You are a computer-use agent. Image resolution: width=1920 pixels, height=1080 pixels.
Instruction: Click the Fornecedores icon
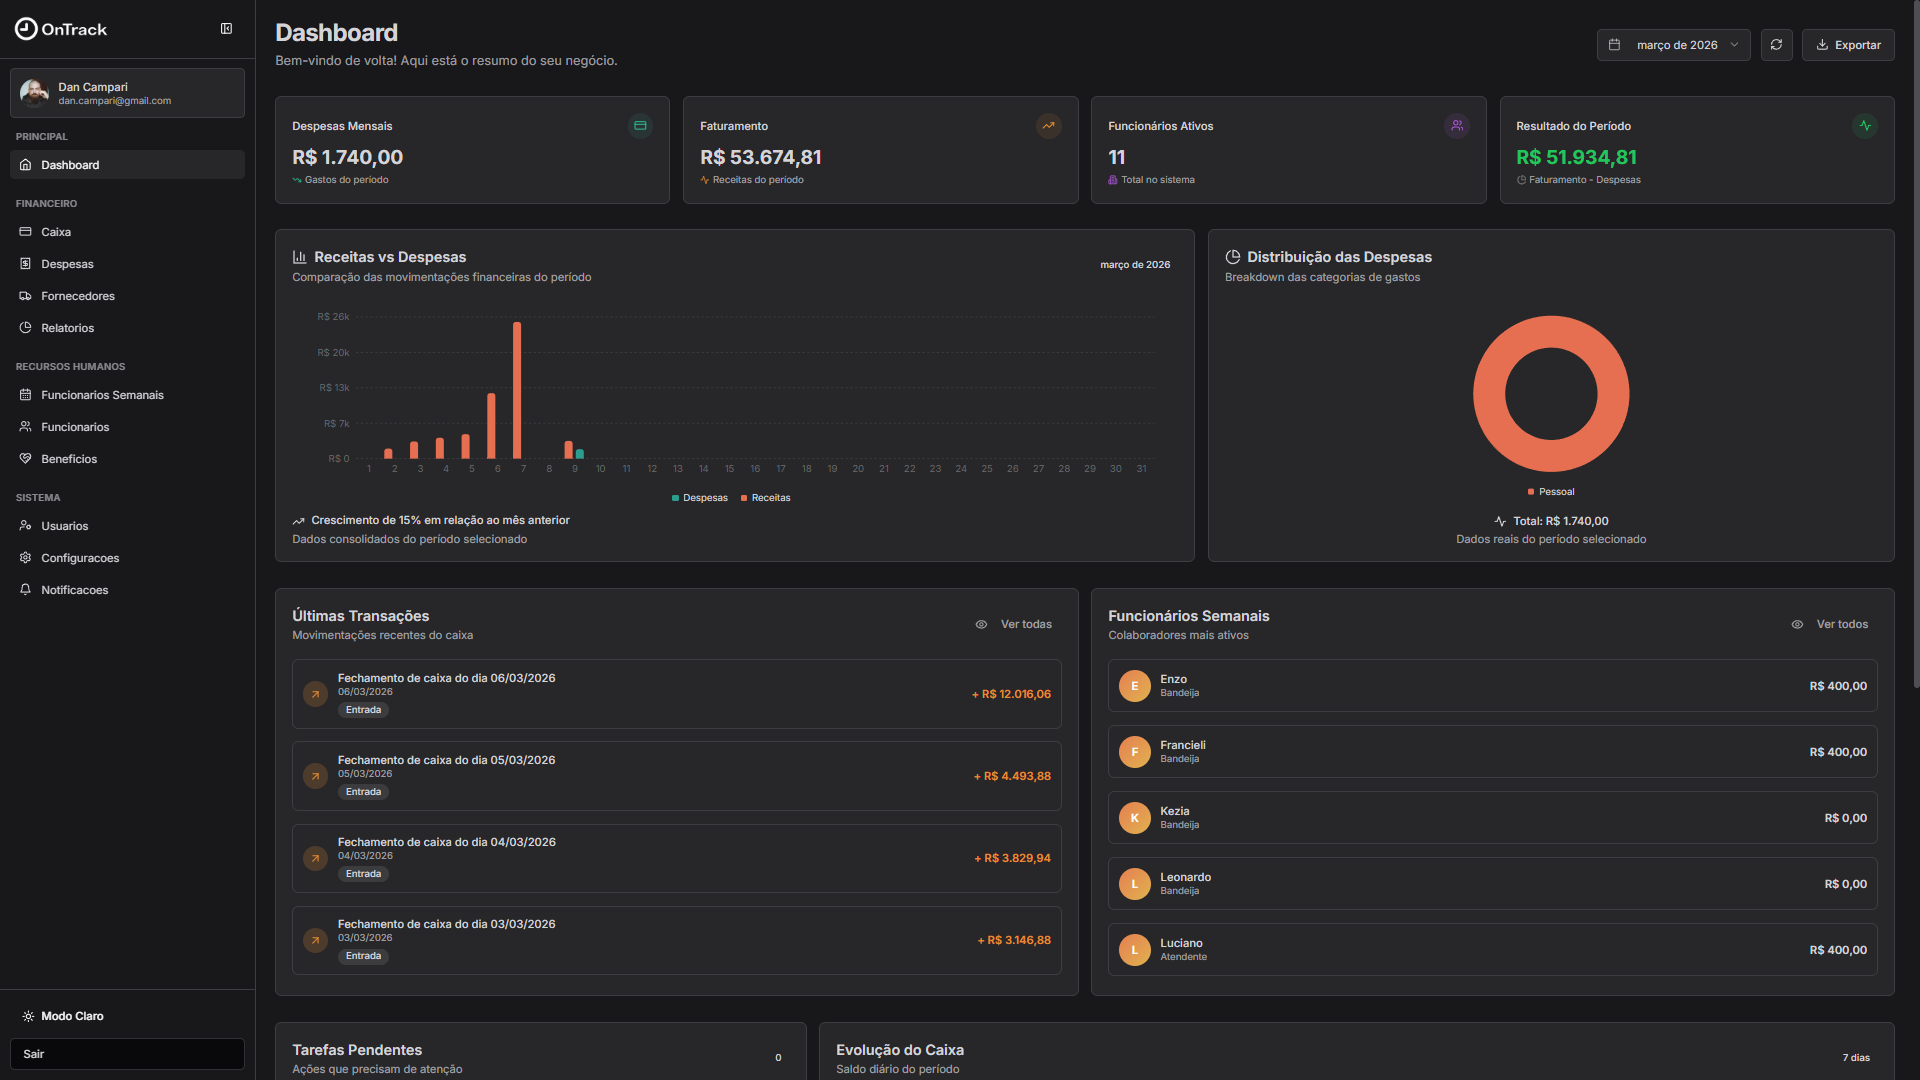tap(26, 296)
